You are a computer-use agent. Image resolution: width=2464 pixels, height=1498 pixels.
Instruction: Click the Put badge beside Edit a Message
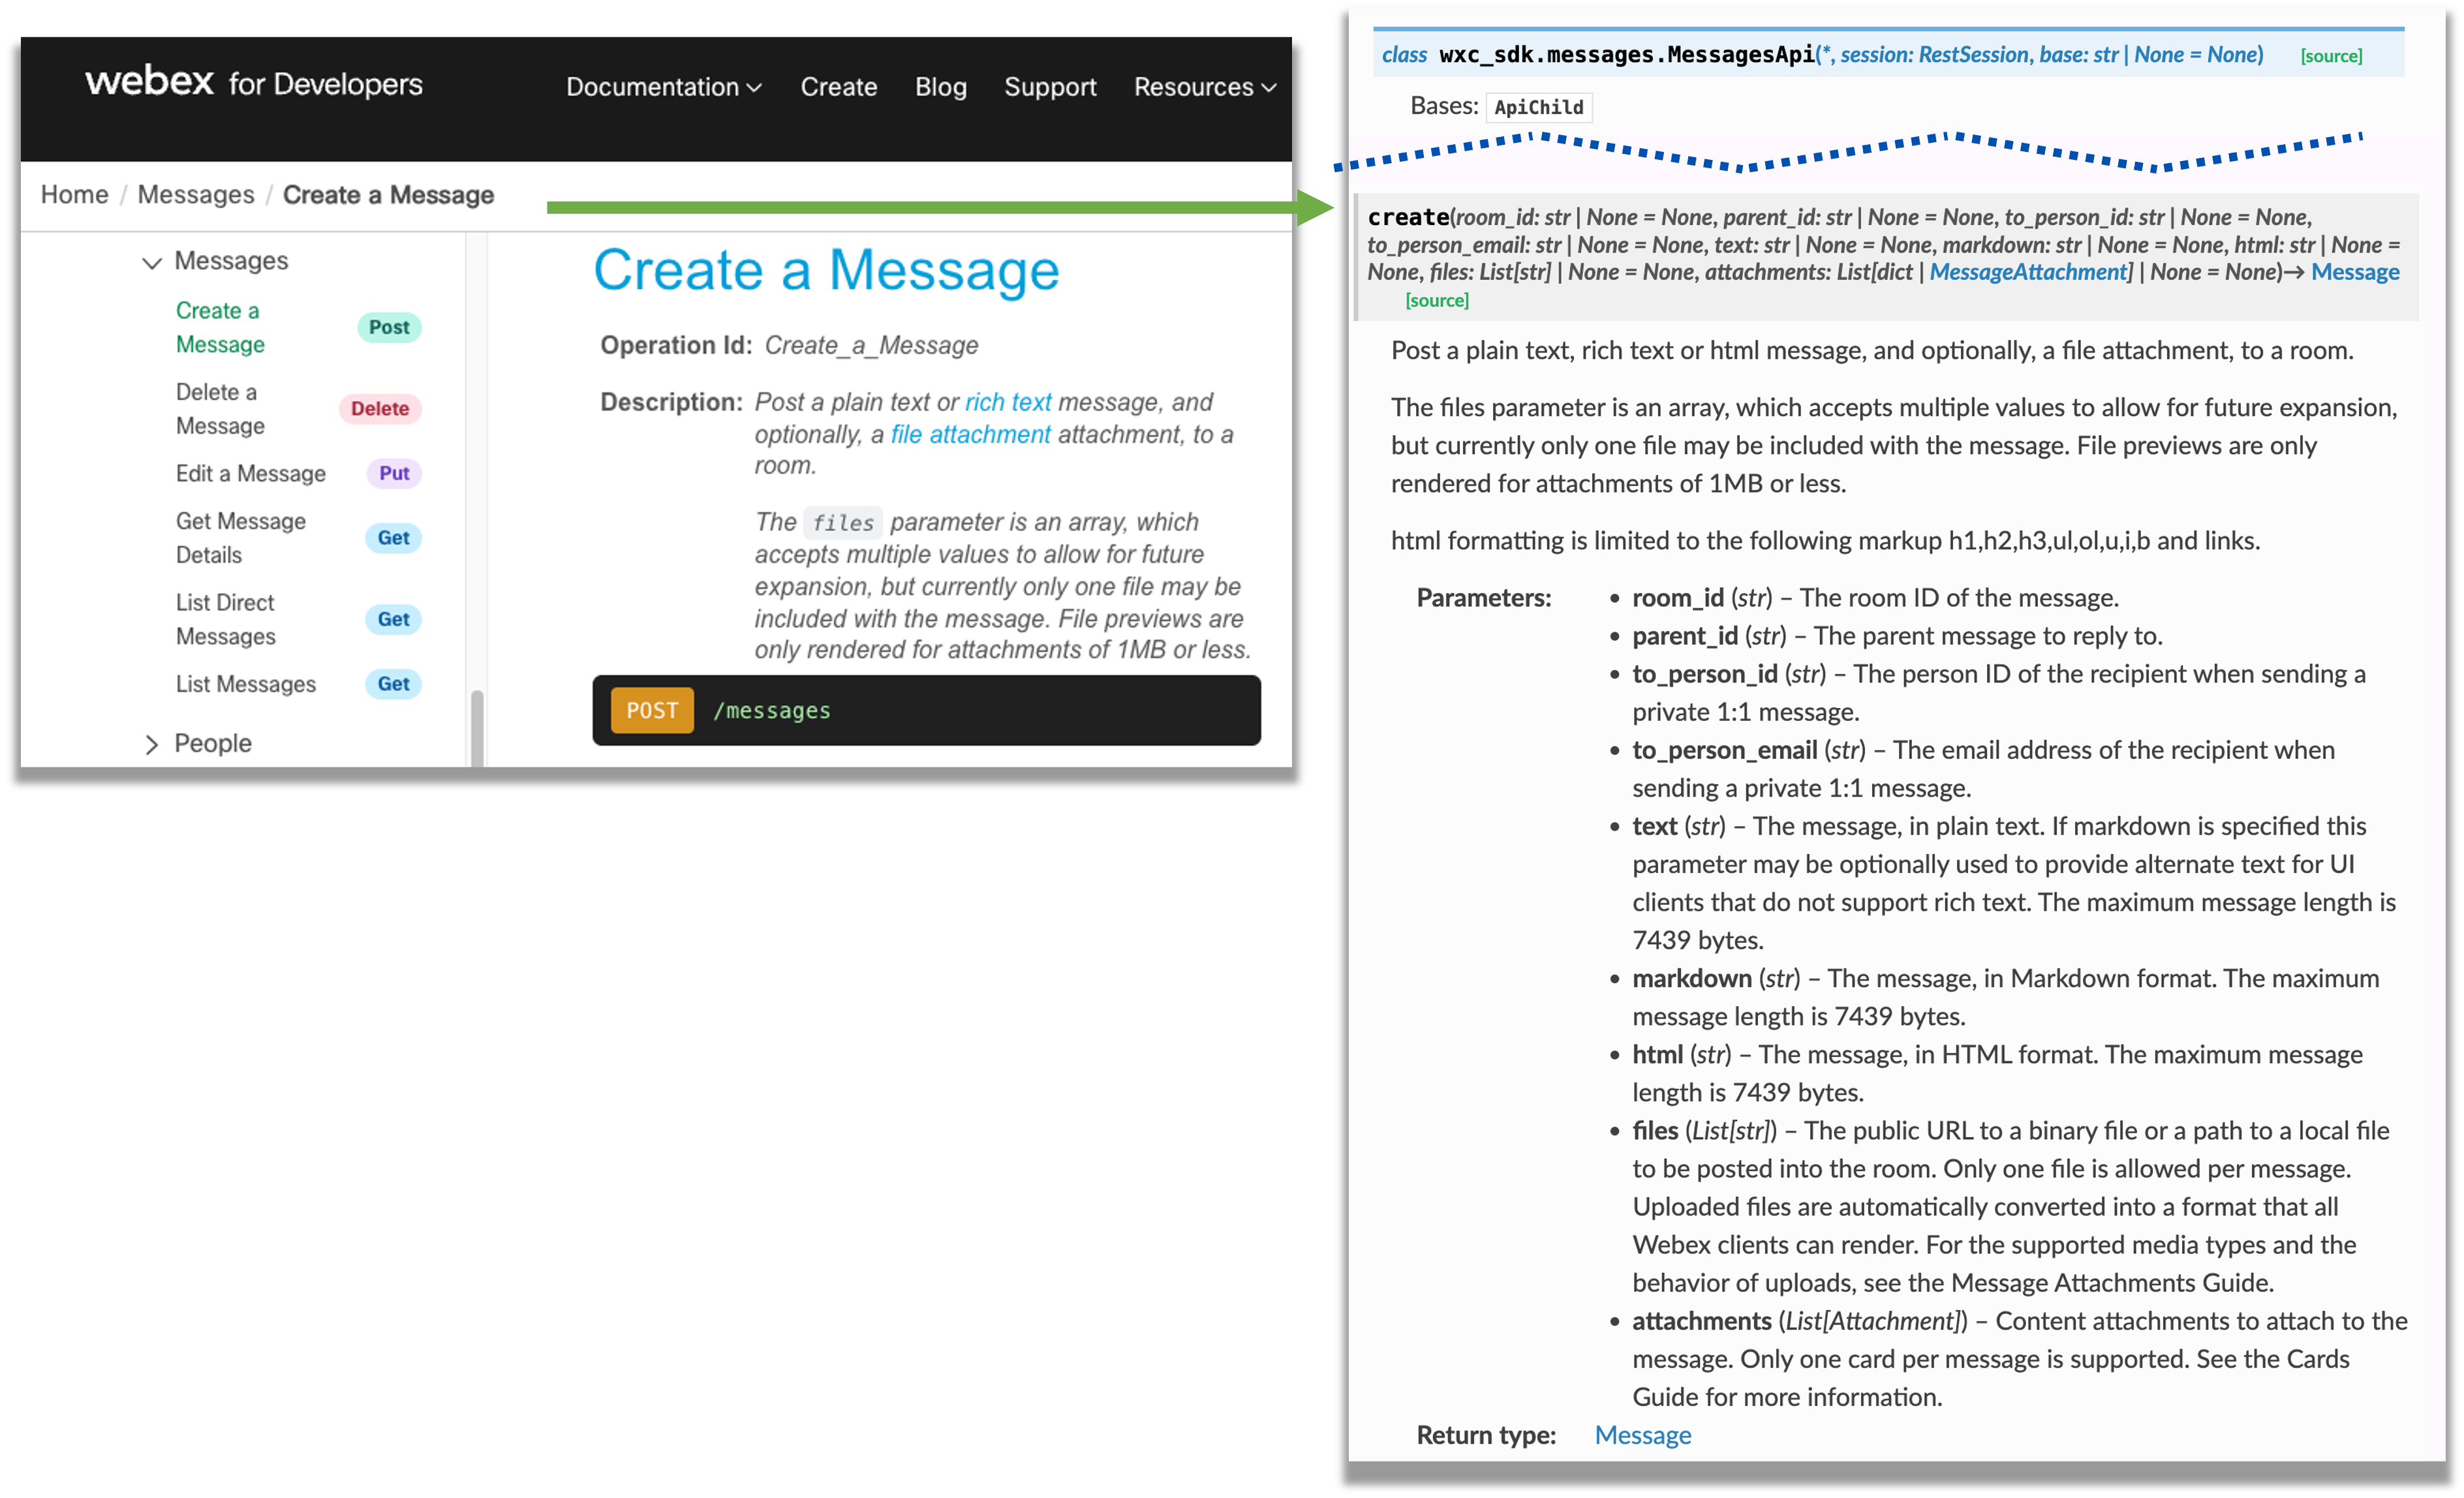coord(394,473)
